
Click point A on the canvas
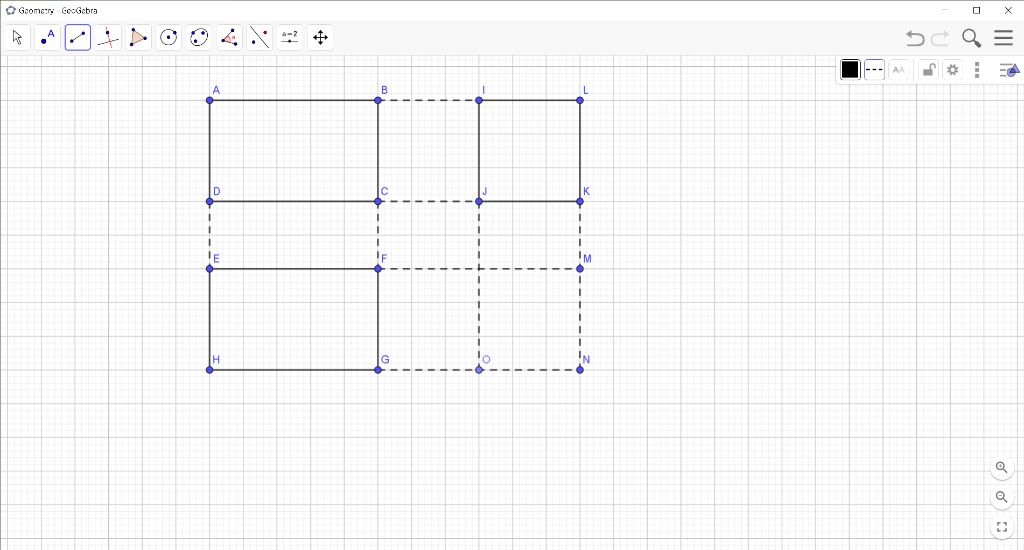tap(210, 100)
